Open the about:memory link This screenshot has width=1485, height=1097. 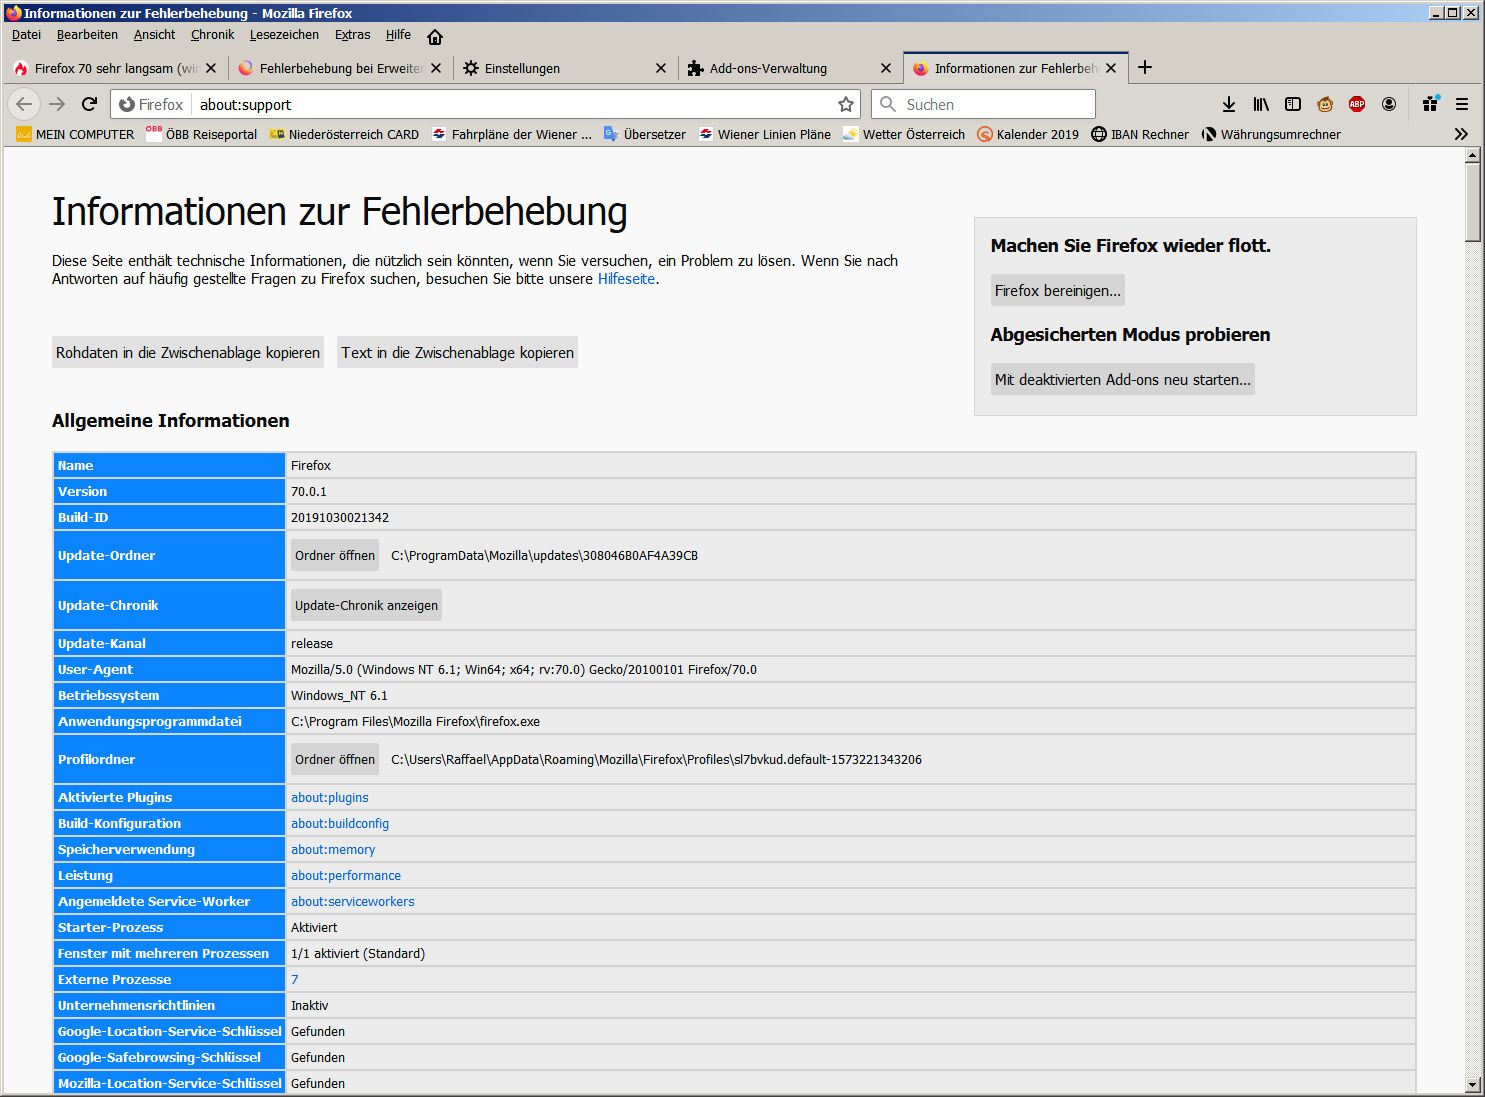333,849
